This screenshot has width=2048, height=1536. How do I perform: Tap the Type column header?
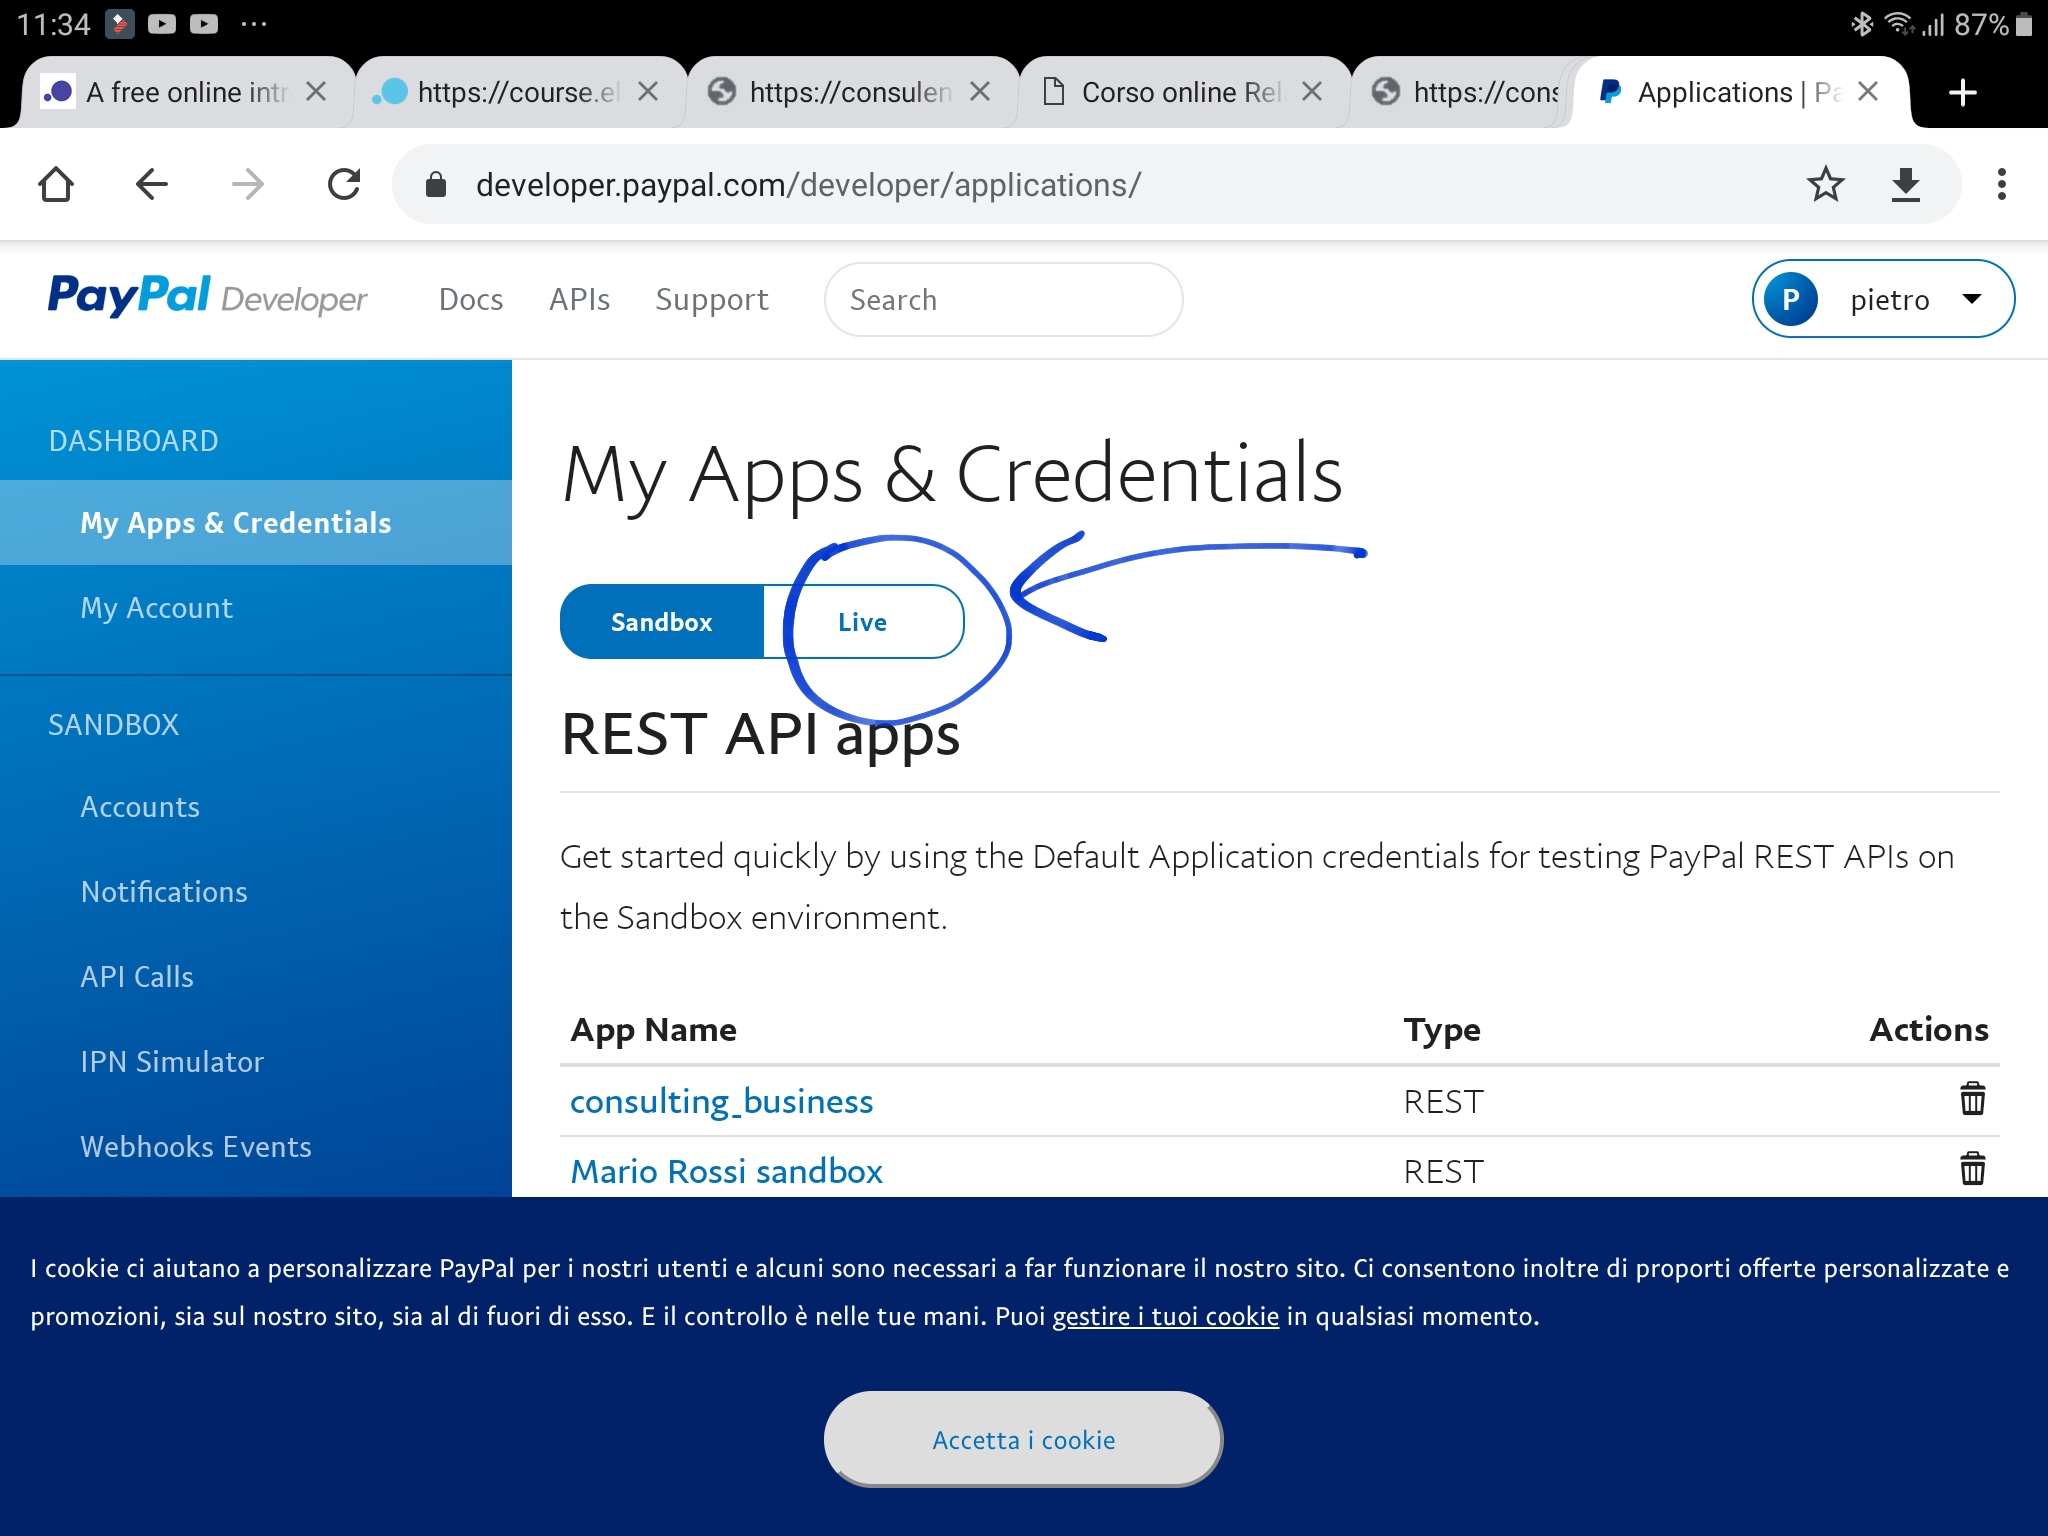[x=1442, y=1029]
